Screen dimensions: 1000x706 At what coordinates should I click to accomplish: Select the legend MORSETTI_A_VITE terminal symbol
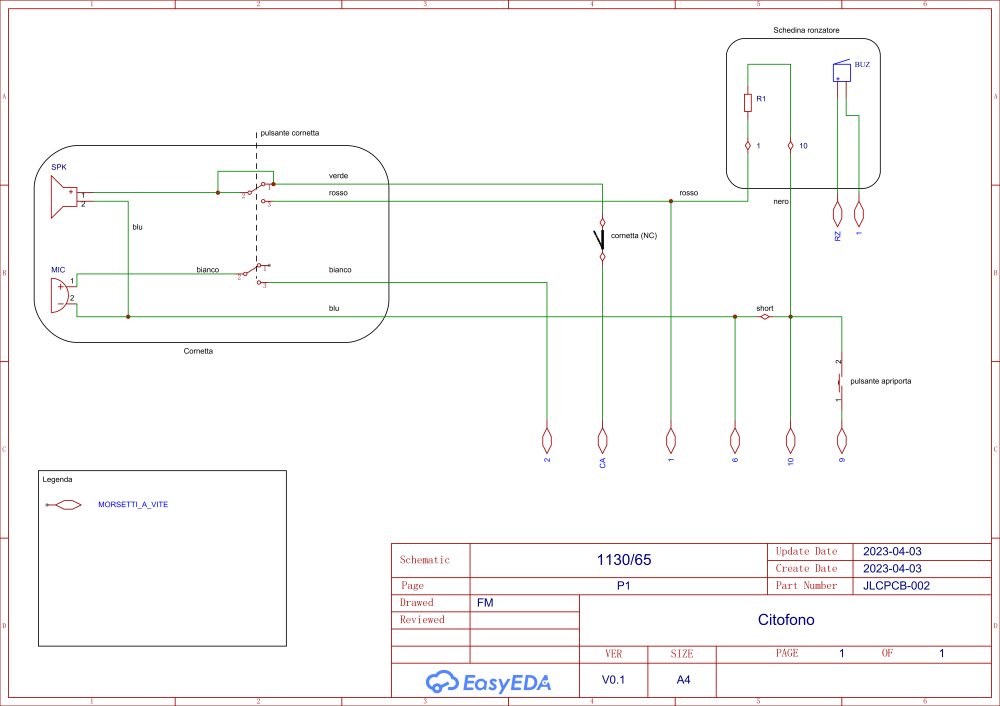(x=64, y=505)
